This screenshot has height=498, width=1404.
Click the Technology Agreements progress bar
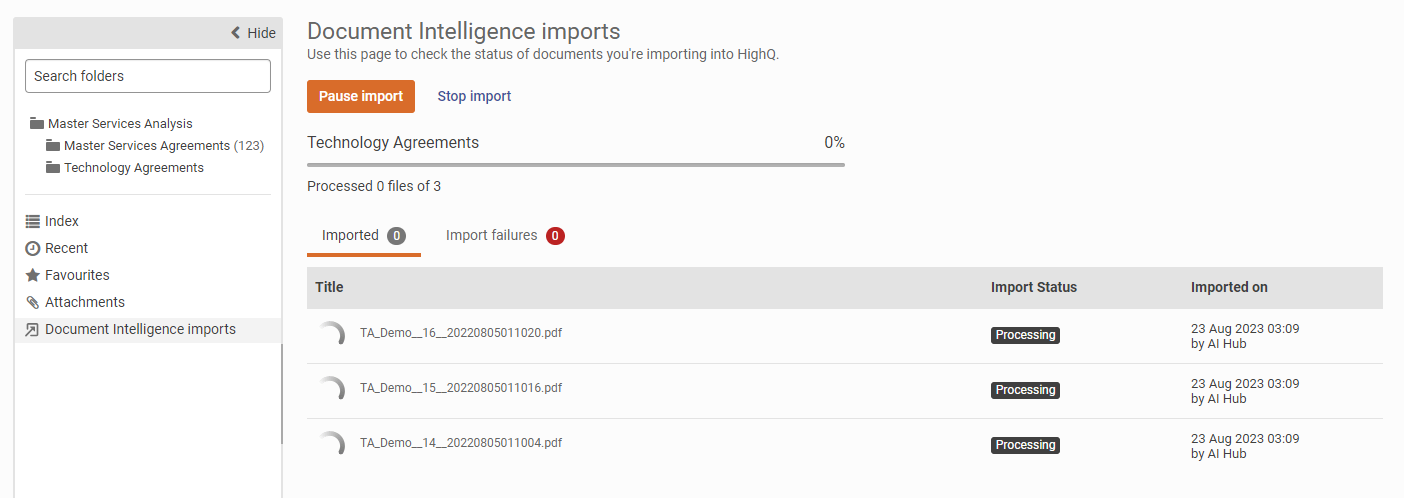pos(575,164)
